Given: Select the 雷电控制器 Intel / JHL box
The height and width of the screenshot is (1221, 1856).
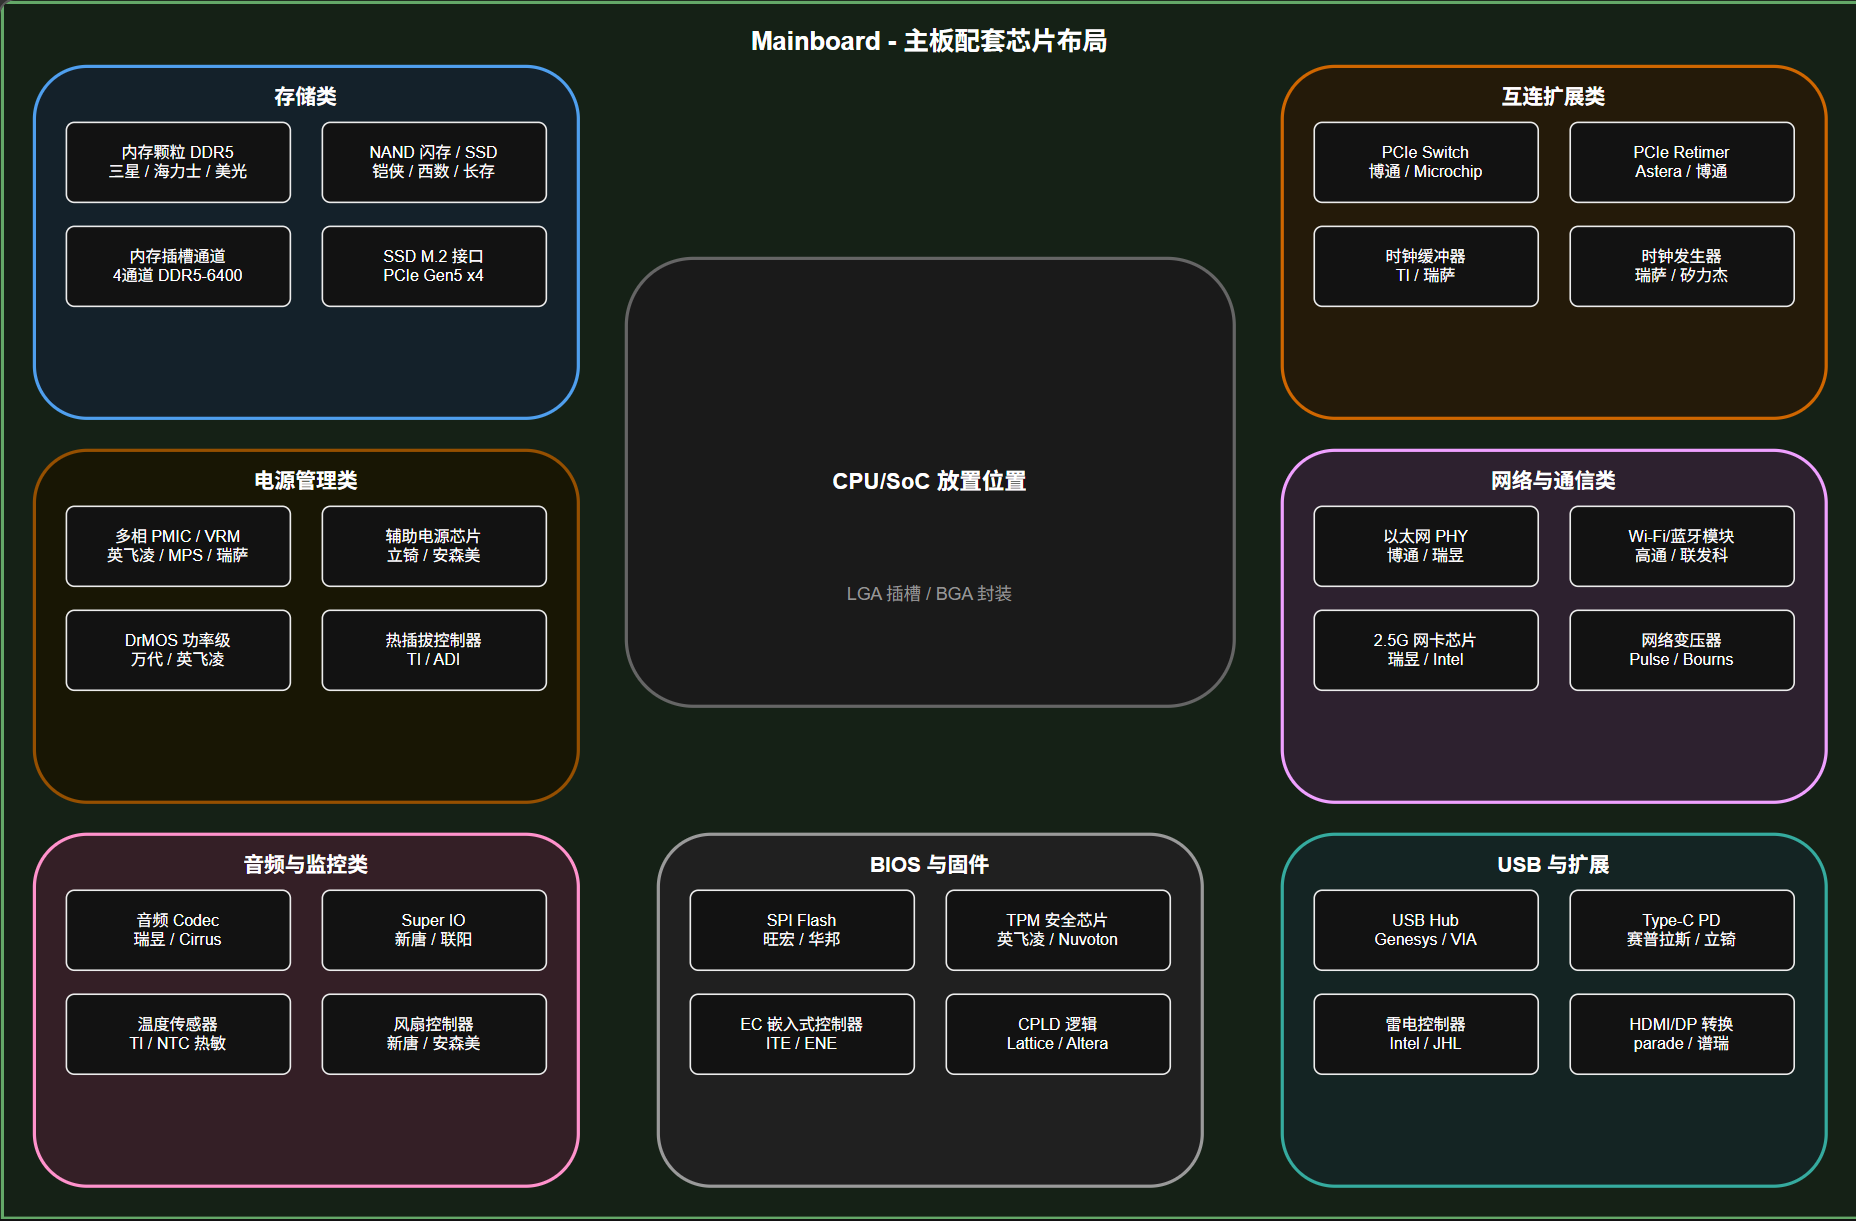Looking at the screenshot, I should point(1426,1034).
